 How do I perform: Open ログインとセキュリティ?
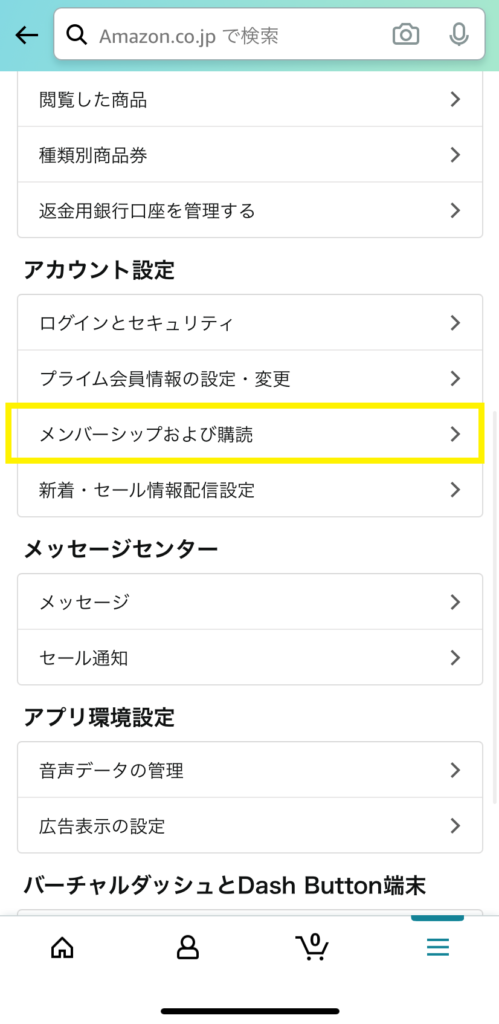(250, 323)
